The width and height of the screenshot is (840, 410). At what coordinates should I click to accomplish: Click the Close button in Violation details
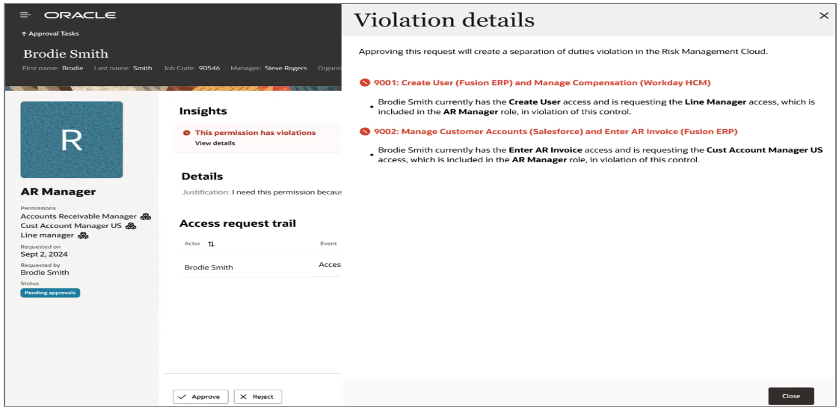(791, 396)
